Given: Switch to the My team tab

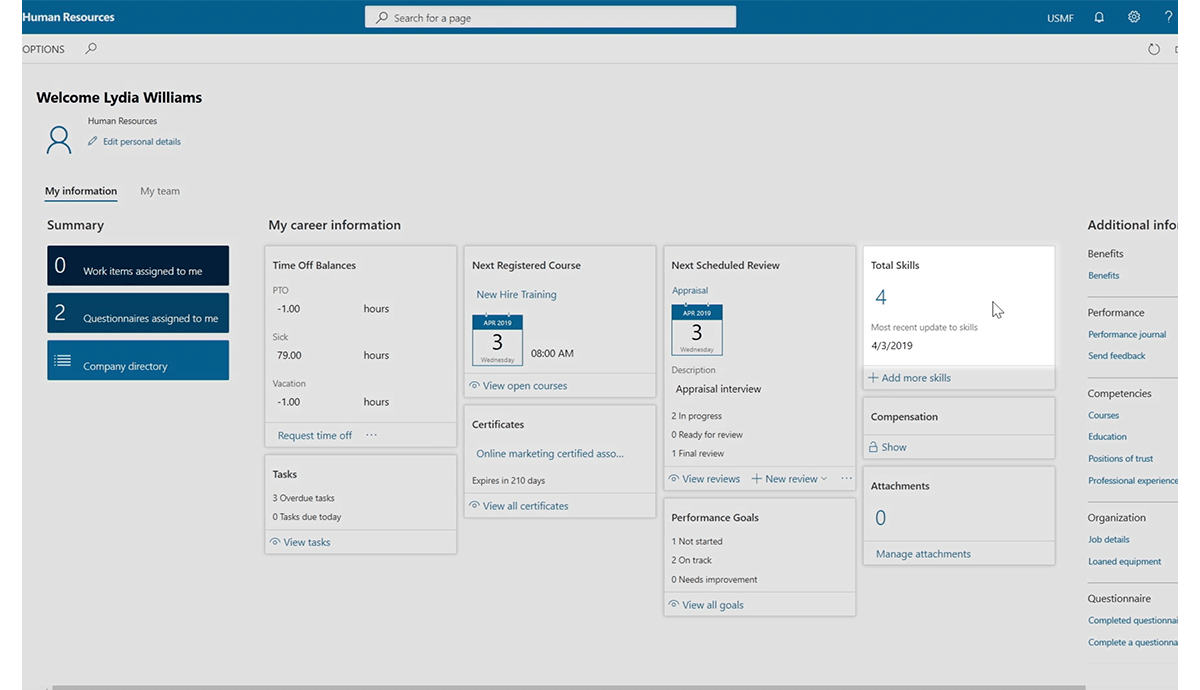Looking at the screenshot, I should [159, 191].
